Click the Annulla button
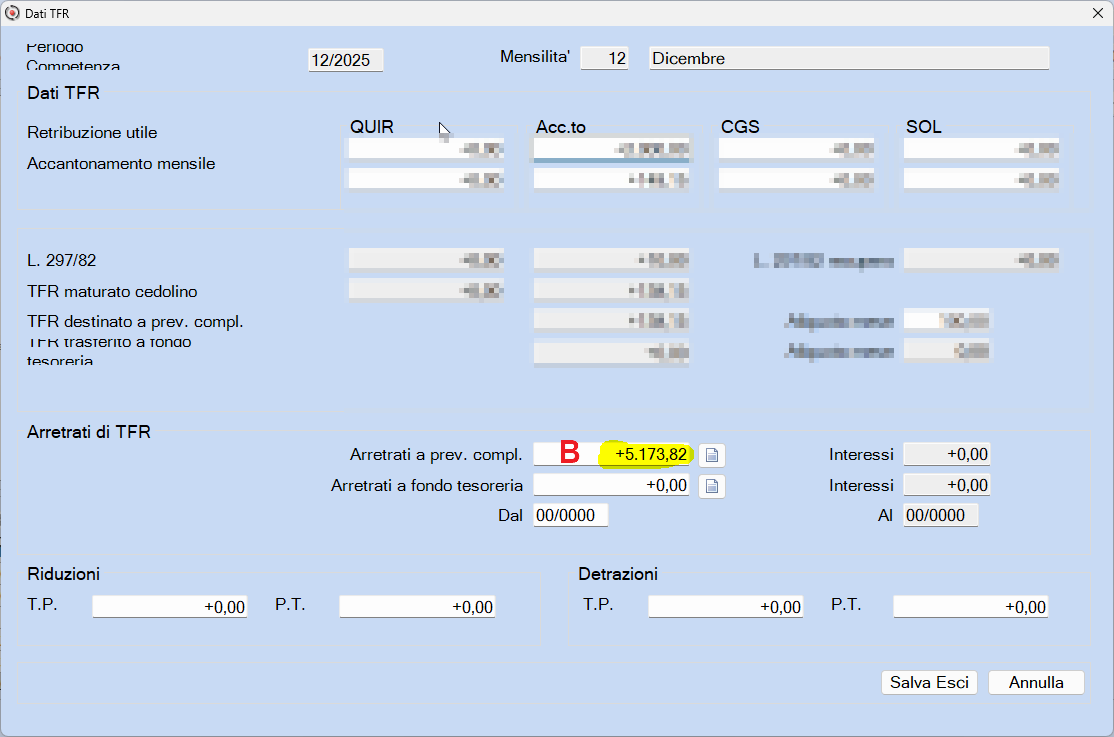 point(1036,682)
